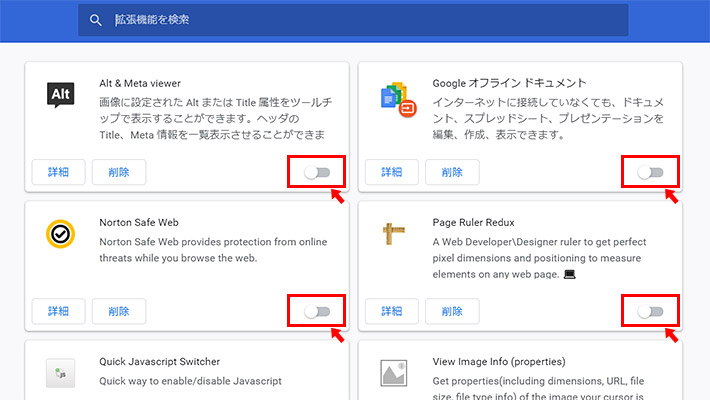The height and width of the screenshot is (400, 710).
Task: Click the Quick Javascript Switcher title
Action: (x=160, y=361)
